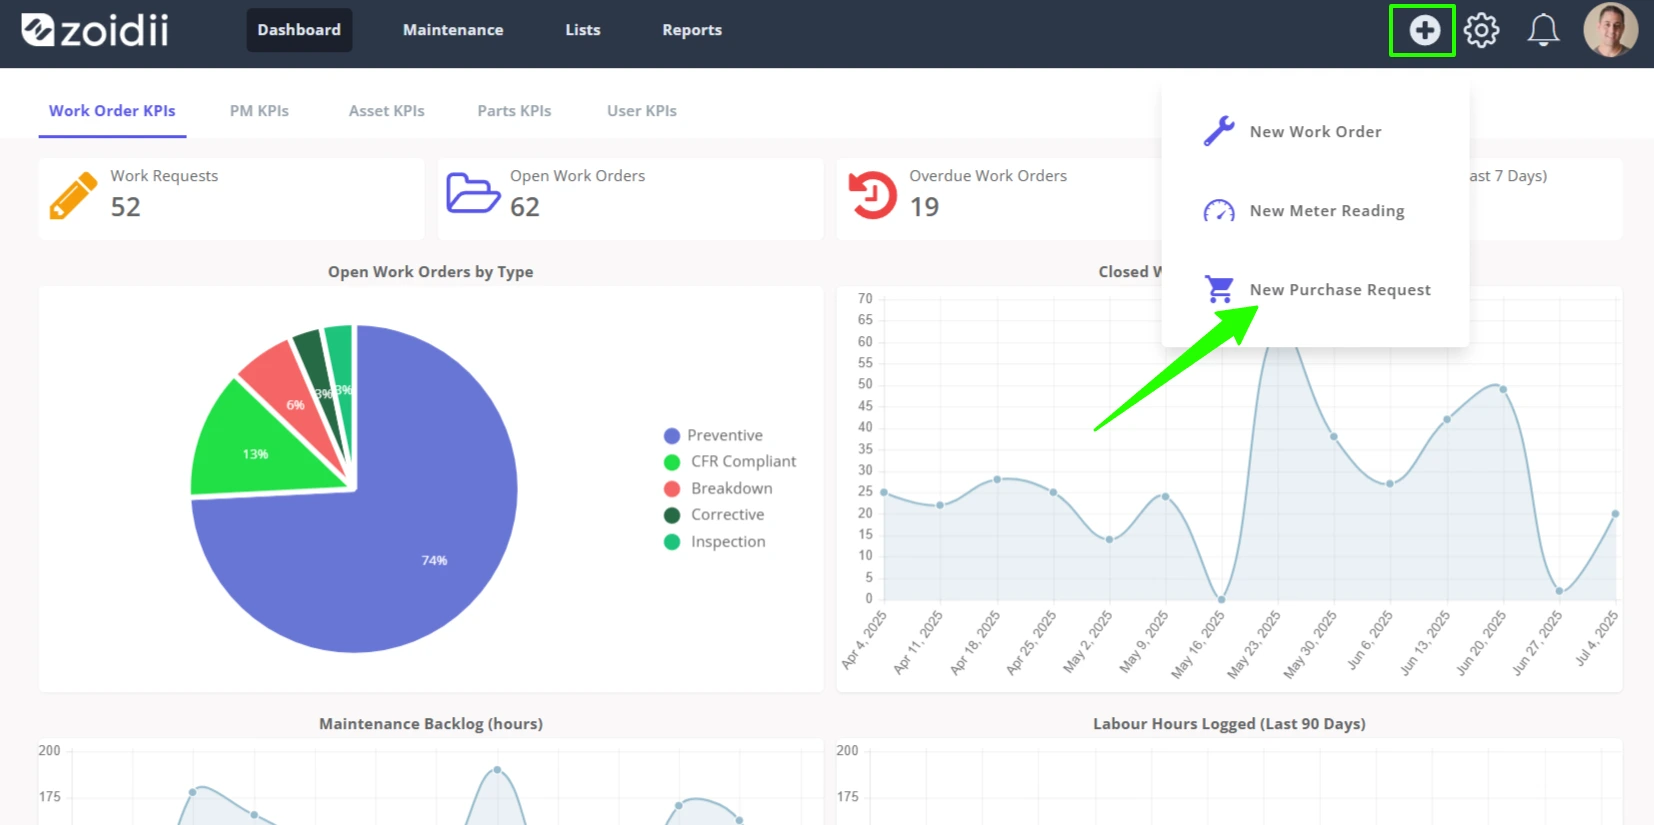
Task: Open the notifications bell
Action: point(1543,30)
